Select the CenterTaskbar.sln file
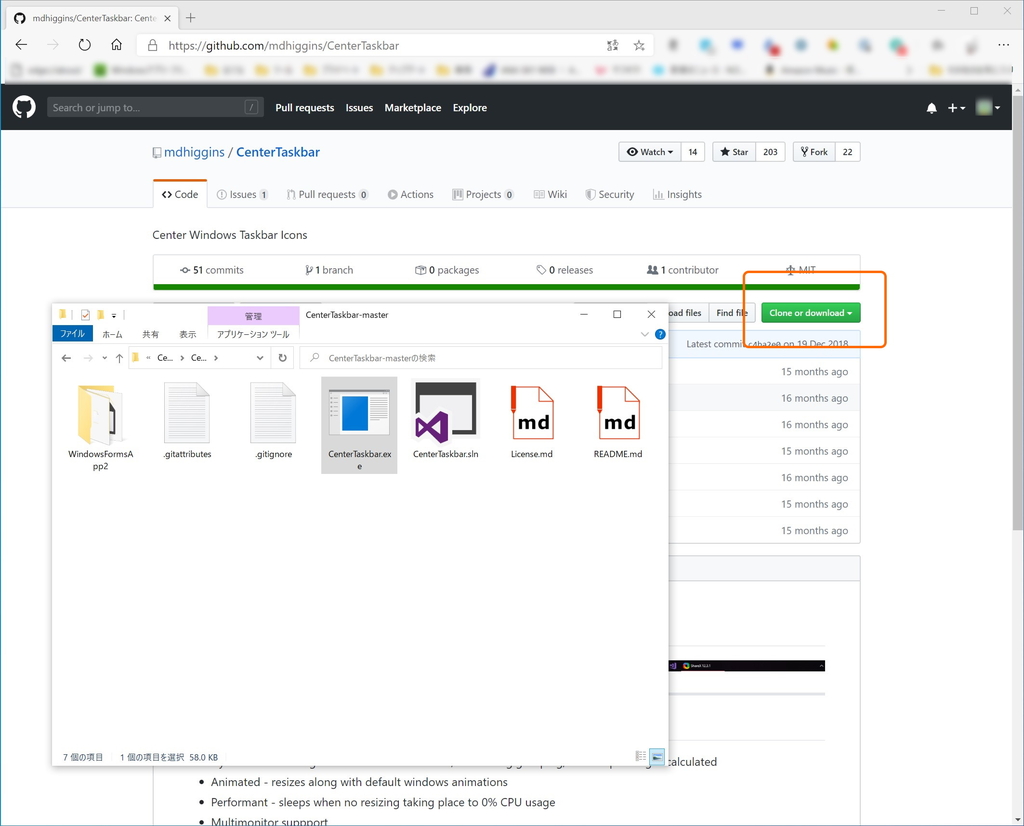 tap(446, 421)
